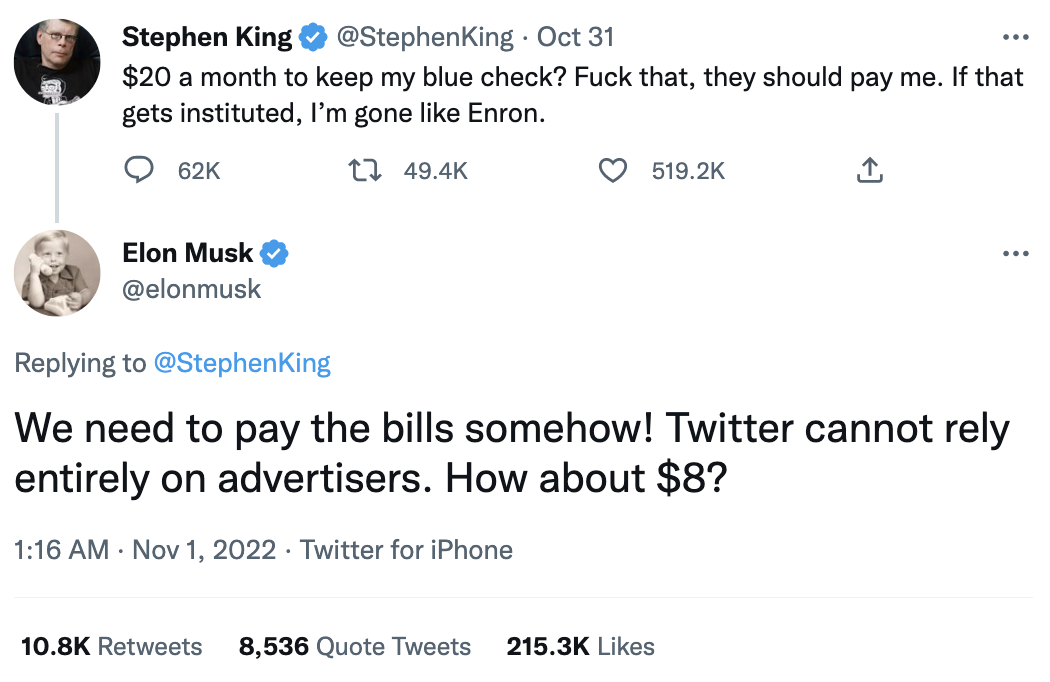Click the @StephenKing handle in the first tweet
This screenshot has width=1050, height=682.
(424, 38)
